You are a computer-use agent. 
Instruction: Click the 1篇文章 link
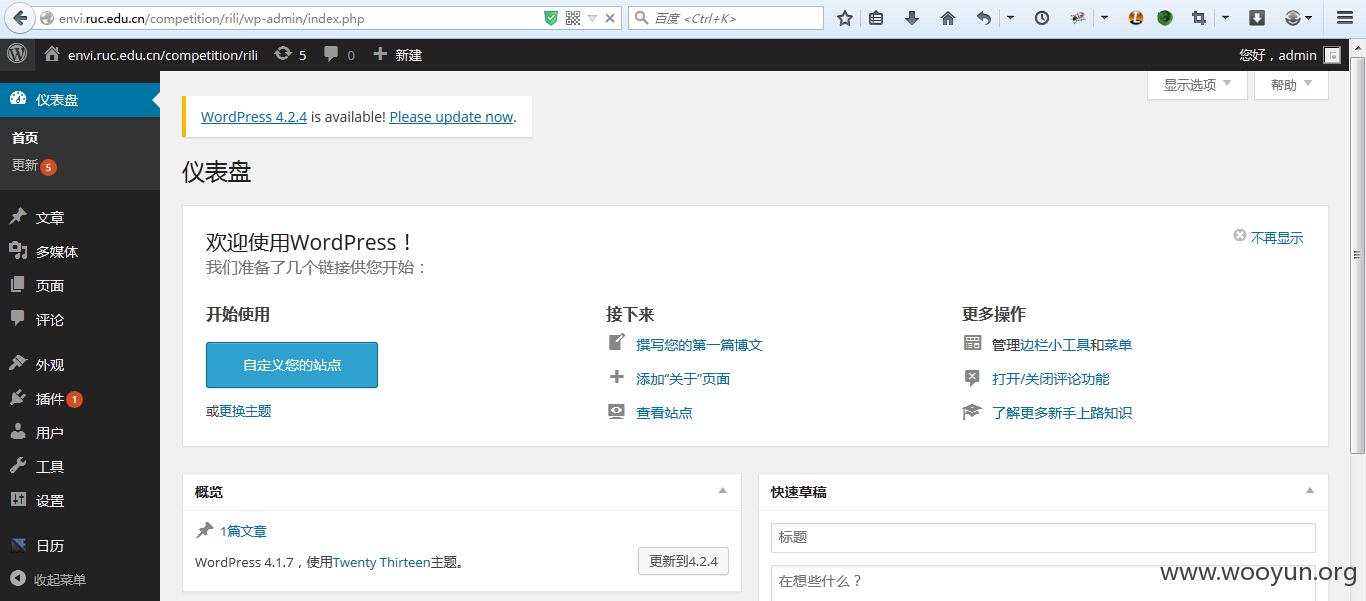(243, 532)
